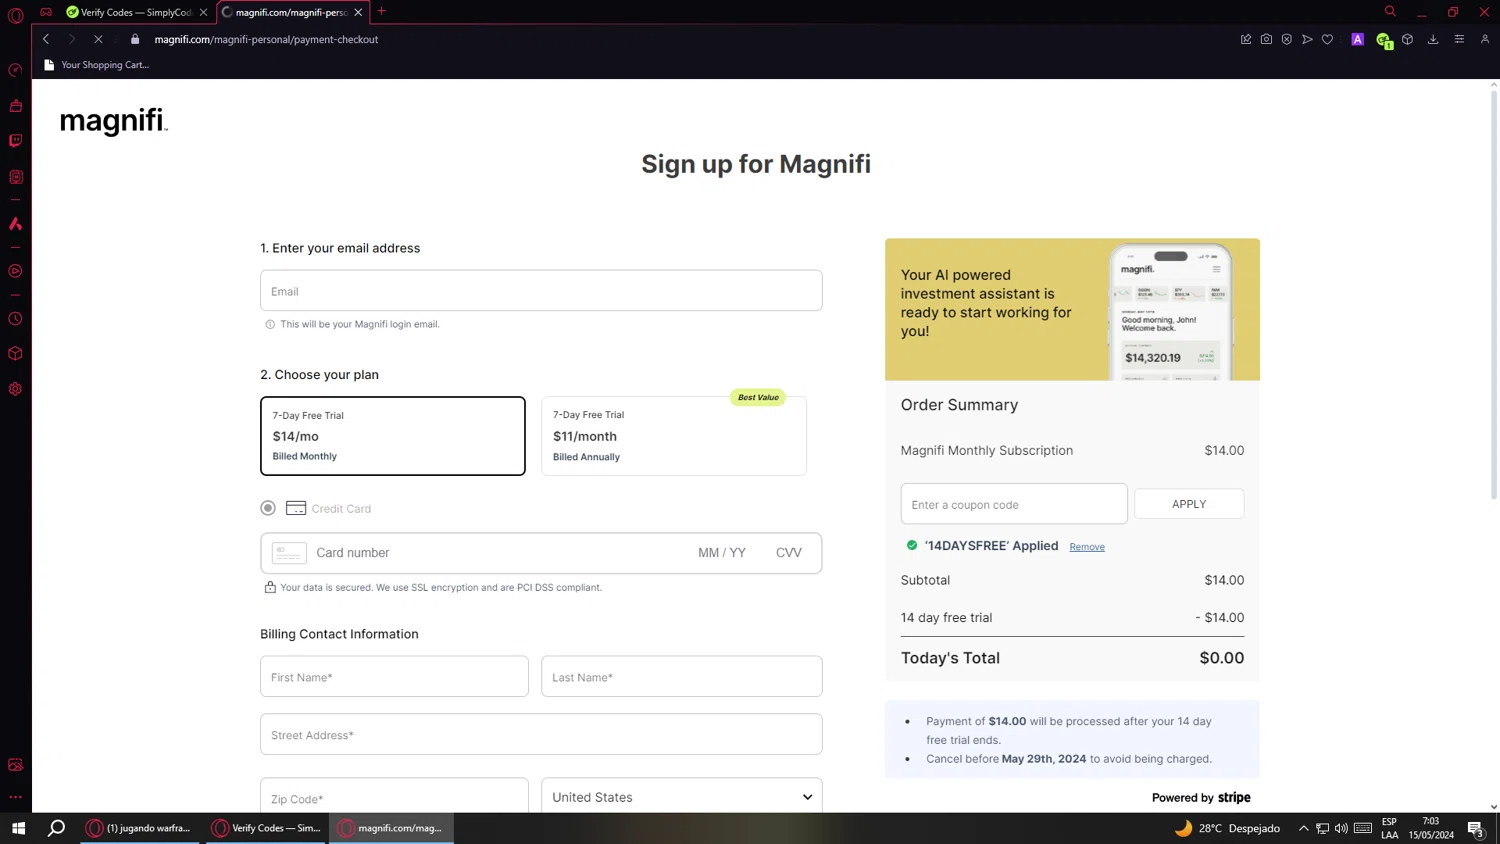This screenshot has width=1500, height=844.
Task: Click the Last Name field
Action: click(682, 676)
